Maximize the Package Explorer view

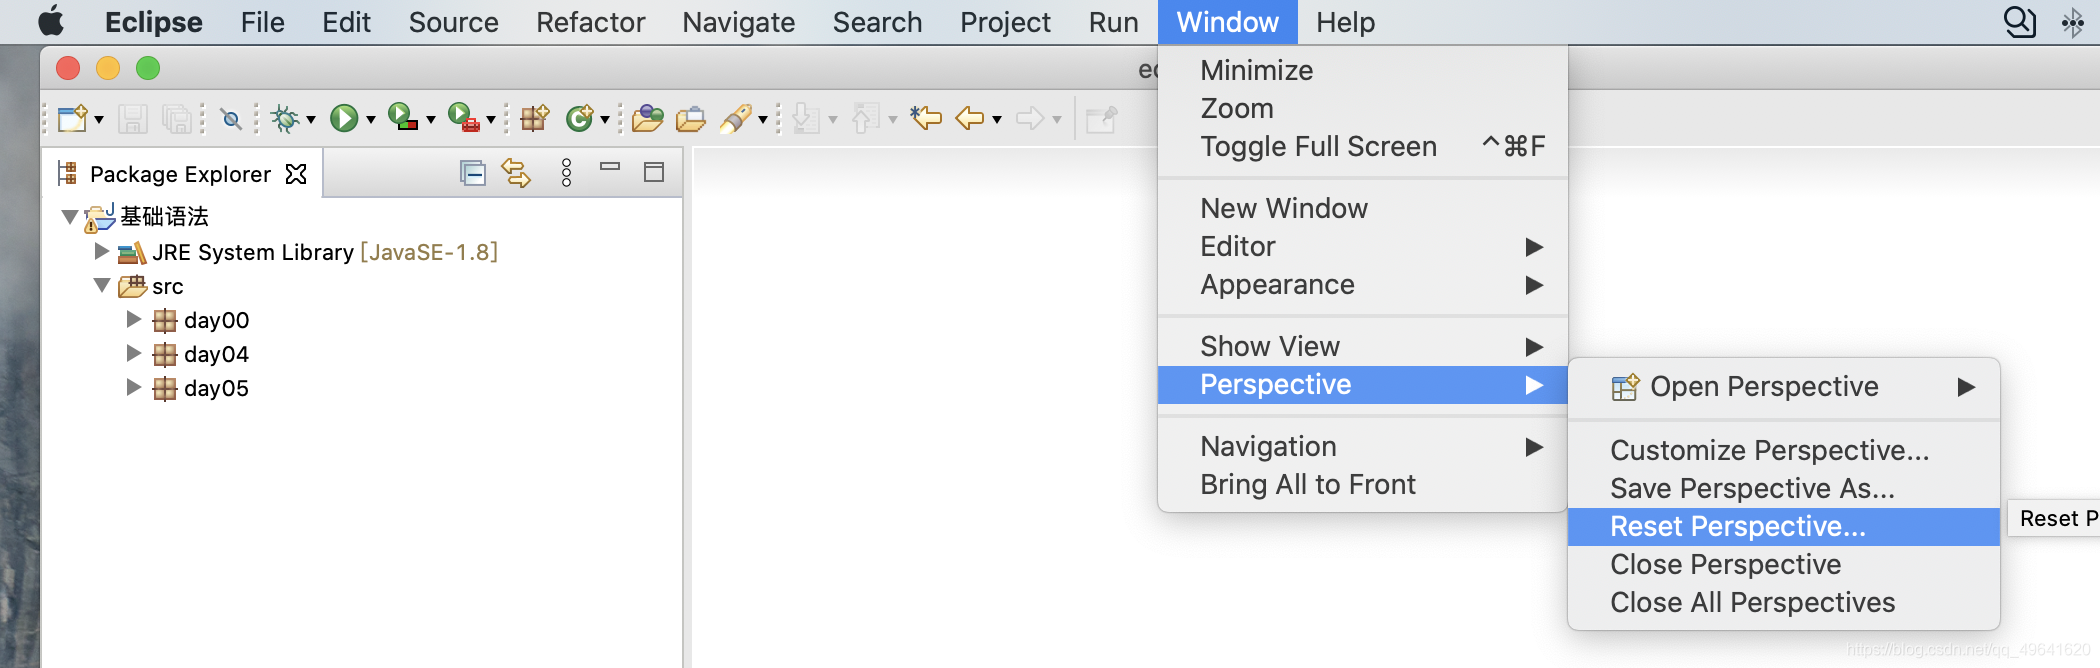coord(655,171)
